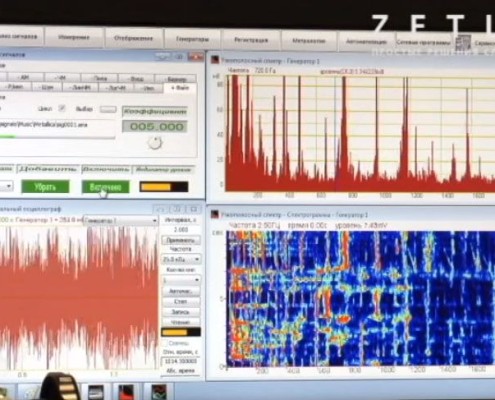
Task: Open the Частота 25.0 кГц dropdown
Action: (x=181, y=259)
